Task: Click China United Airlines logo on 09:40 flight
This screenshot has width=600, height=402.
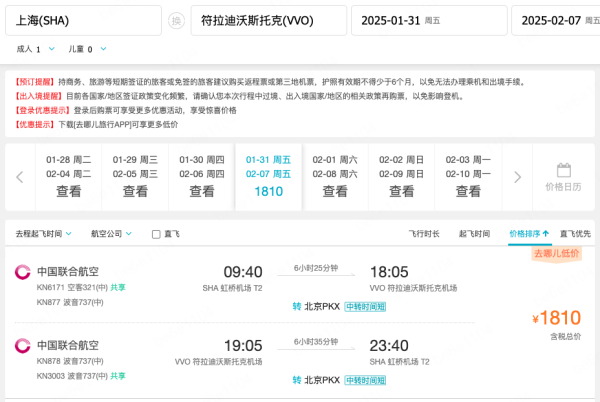Action: [x=22, y=272]
